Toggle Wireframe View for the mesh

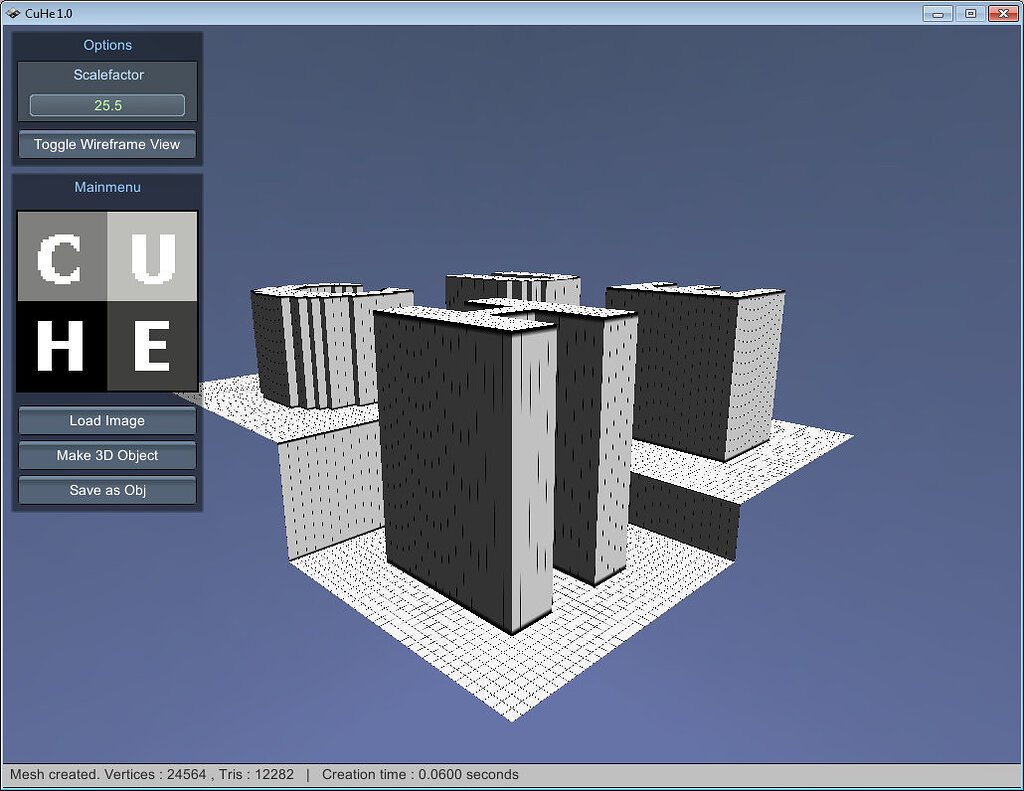106,144
